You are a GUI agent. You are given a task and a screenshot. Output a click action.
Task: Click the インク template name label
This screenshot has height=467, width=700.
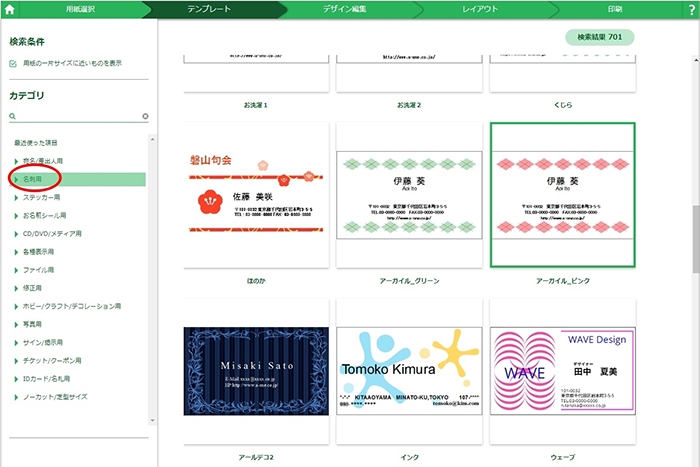pyautogui.click(x=409, y=457)
